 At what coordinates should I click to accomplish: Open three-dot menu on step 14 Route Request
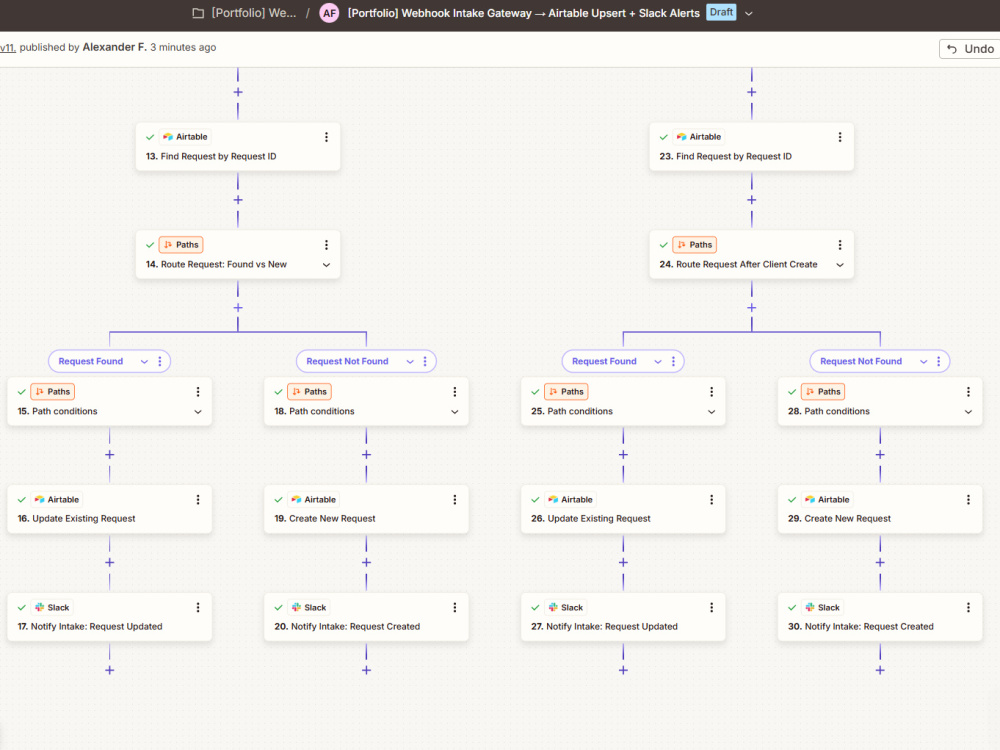[326, 245]
